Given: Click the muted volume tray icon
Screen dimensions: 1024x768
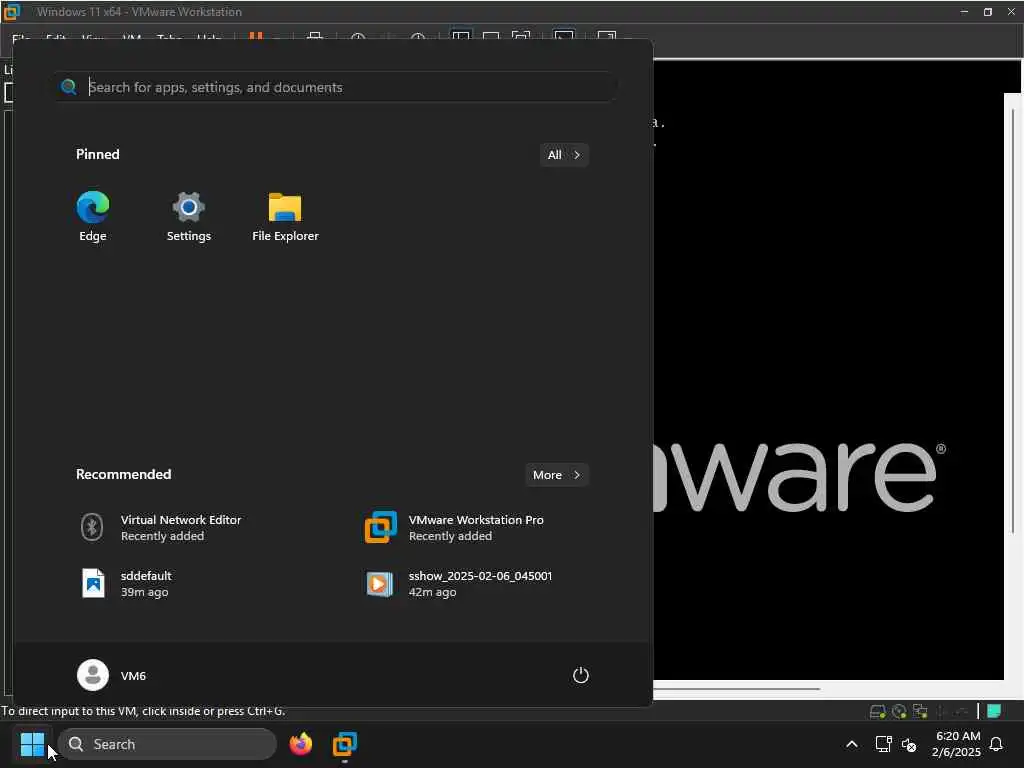Looking at the screenshot, I should 909,744.
